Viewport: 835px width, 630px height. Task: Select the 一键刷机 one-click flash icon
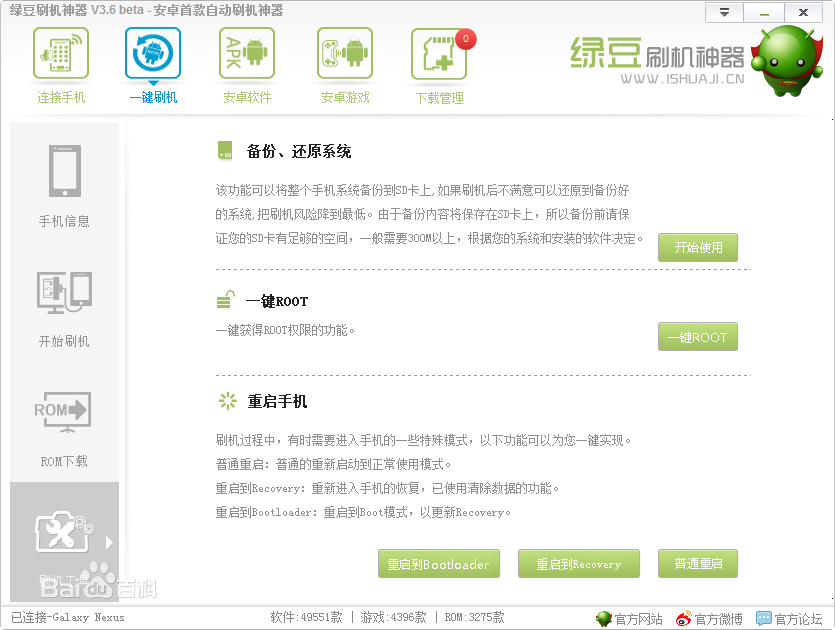153,54
